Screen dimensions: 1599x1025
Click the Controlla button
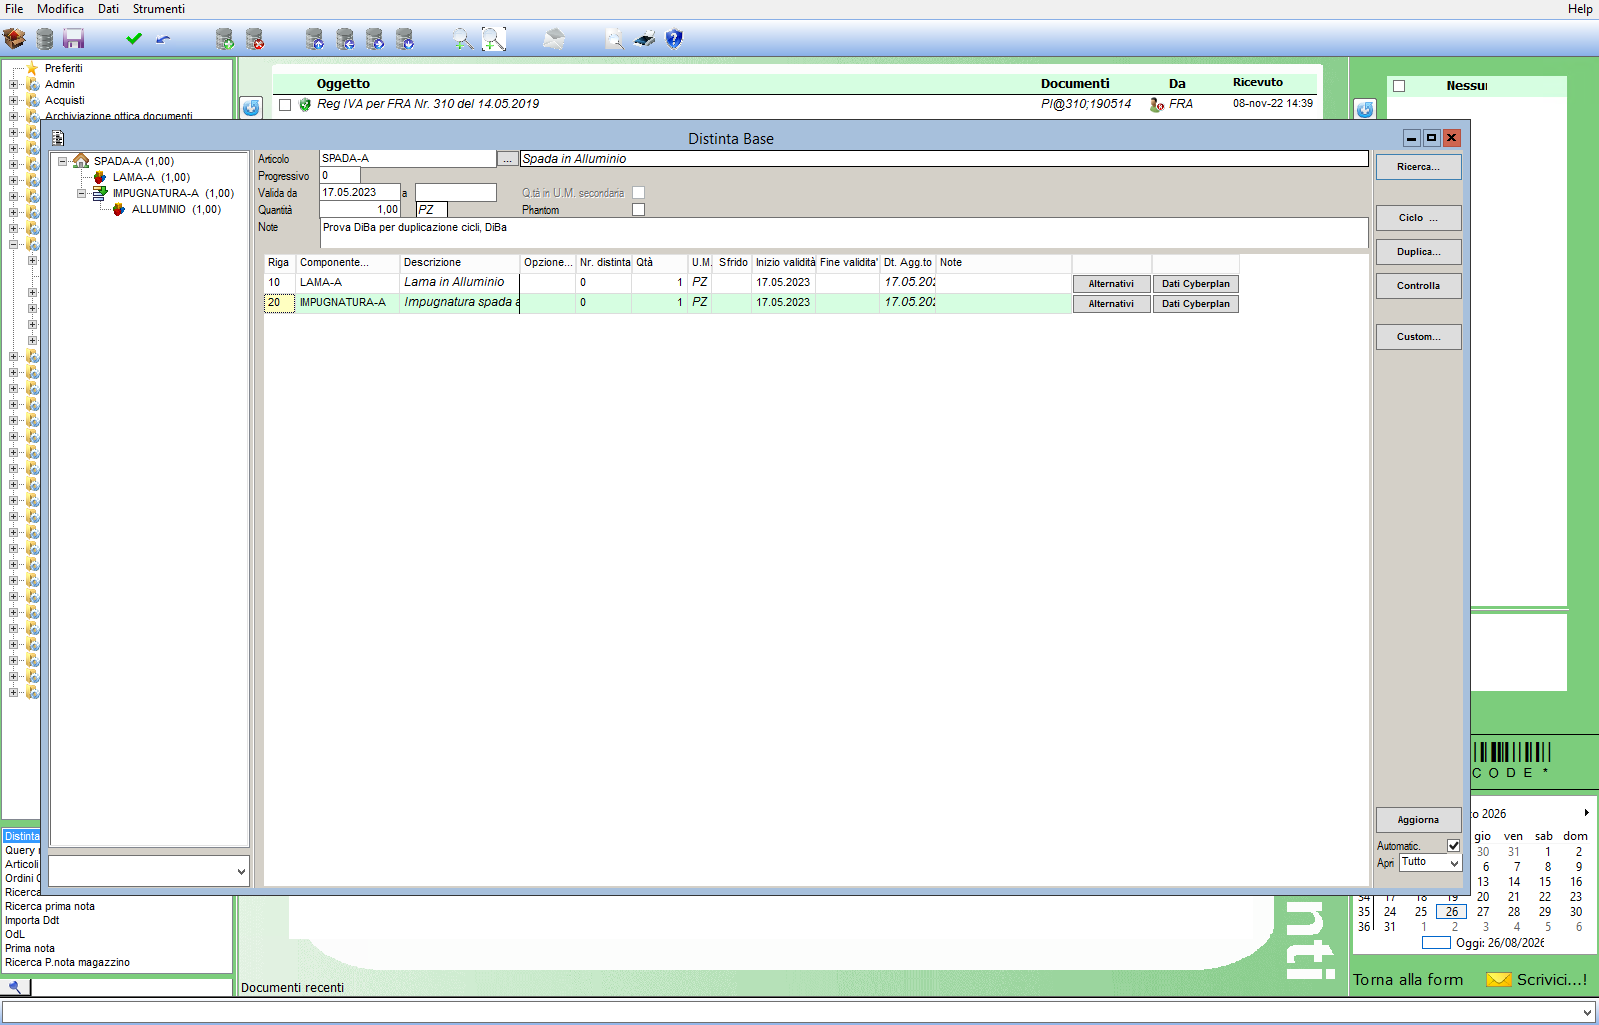point(1418,286)
